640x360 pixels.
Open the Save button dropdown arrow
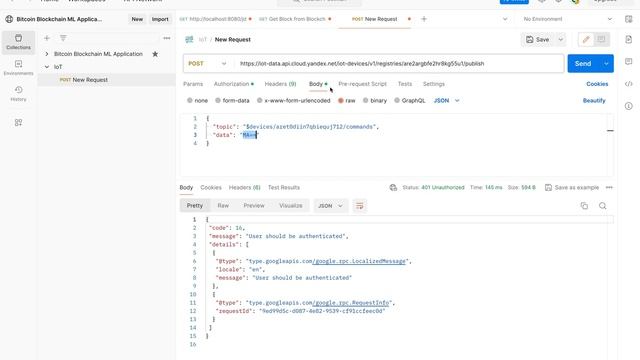point(561,40)
